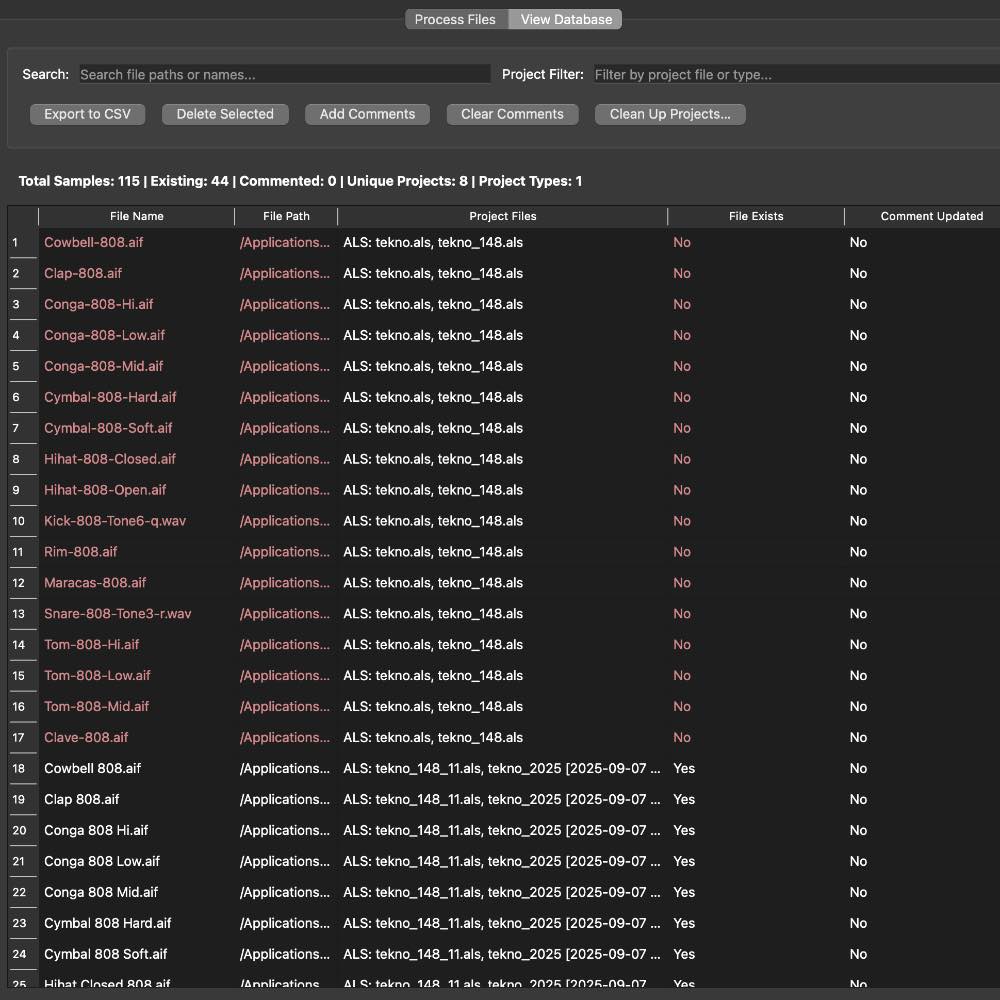Screen dimensions: 1000x1000
Task: Select the Cowbell-808.aif file name
Action: pyautogui.click(x=93, y=242)
